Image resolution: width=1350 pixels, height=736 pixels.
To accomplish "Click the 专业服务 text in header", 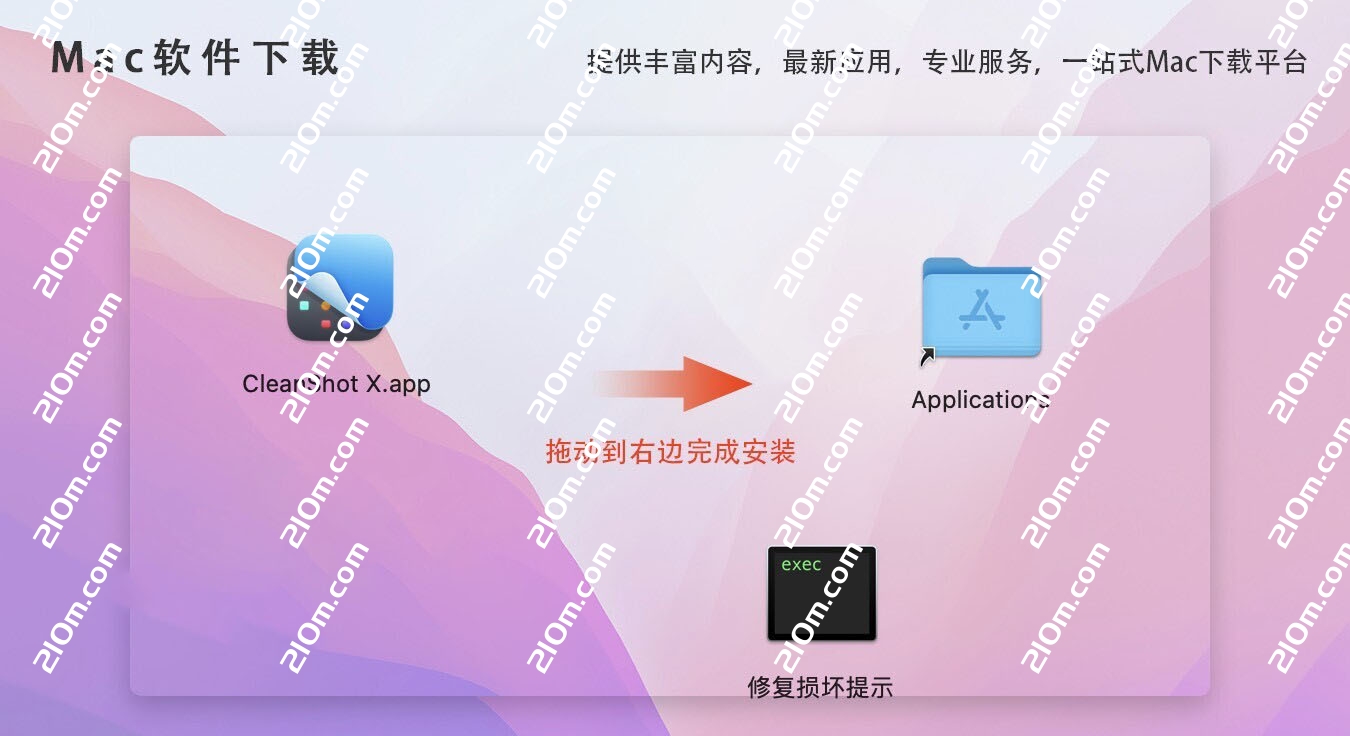I will point(975,62).
